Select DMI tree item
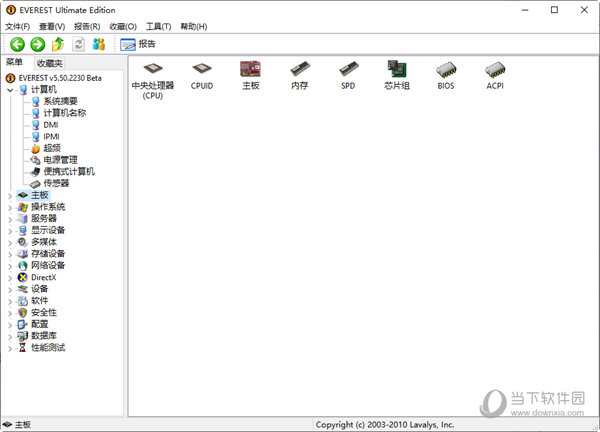The width and height of the screenshot is (600, 432). (51, 125)
